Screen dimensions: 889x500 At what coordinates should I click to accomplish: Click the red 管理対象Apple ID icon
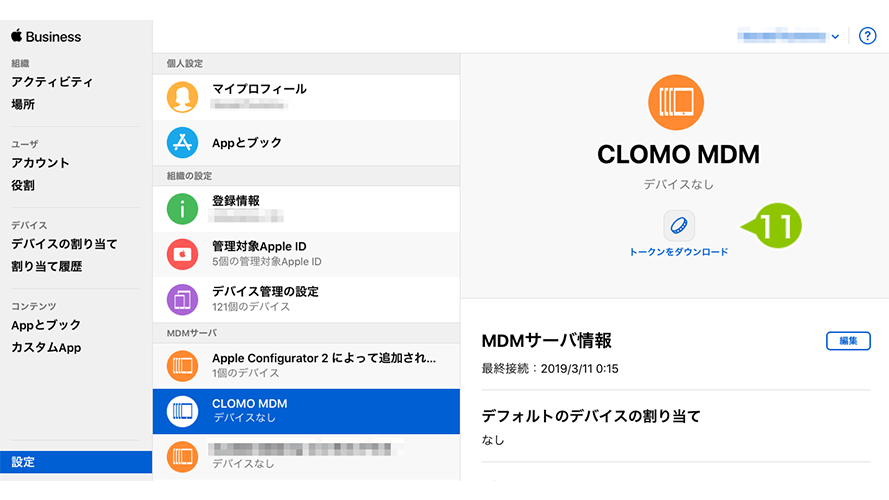(182, 254)
